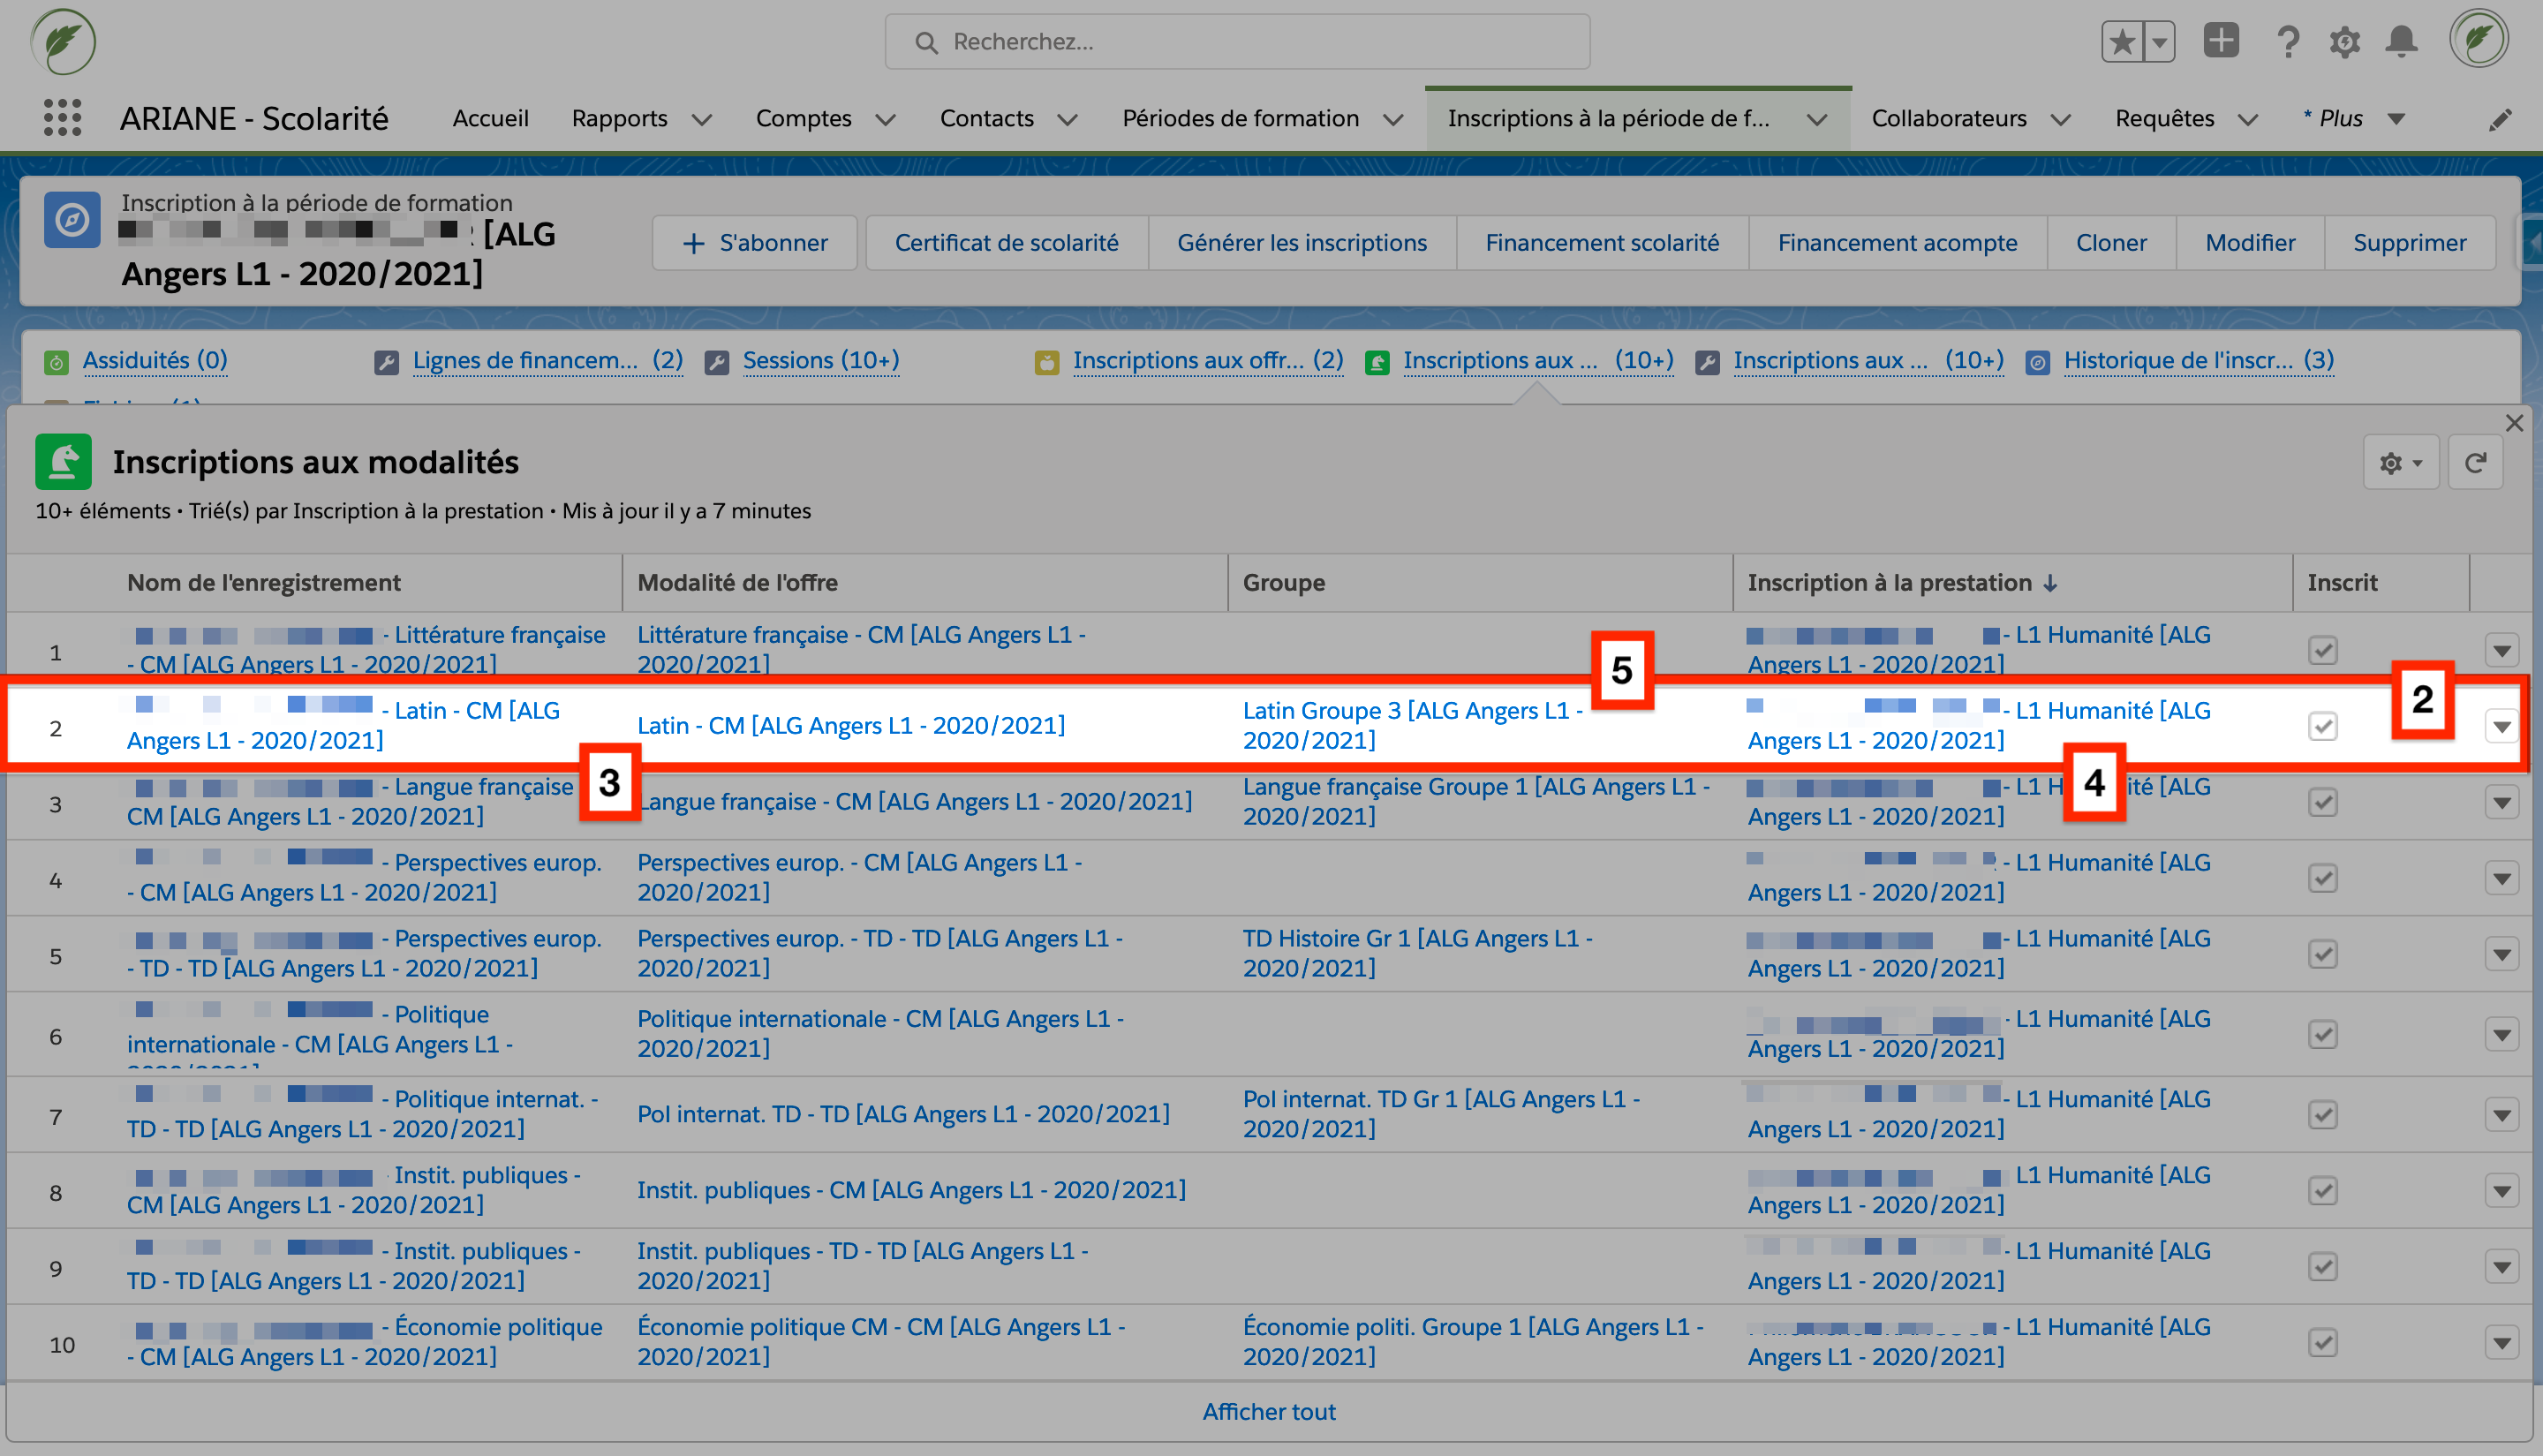Click the favorites star icon
The width and height of the screenshot is (2543, 1456).
pyautogui.click(x=2122, y=42)
